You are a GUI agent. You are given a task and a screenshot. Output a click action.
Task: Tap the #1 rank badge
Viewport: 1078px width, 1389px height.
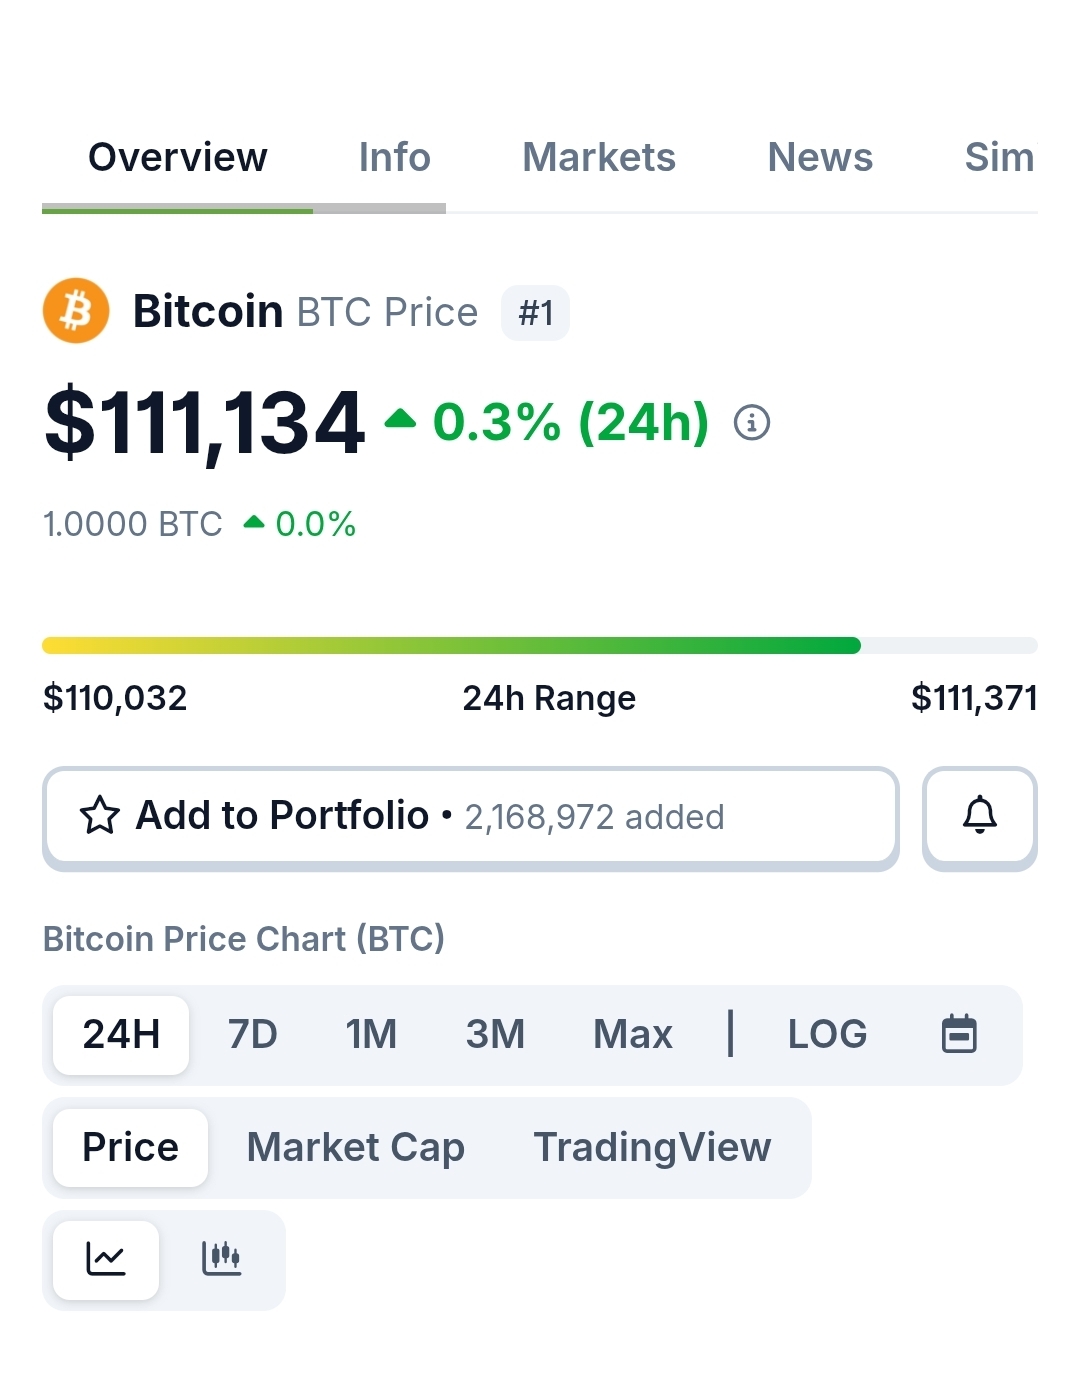(536, 313)
